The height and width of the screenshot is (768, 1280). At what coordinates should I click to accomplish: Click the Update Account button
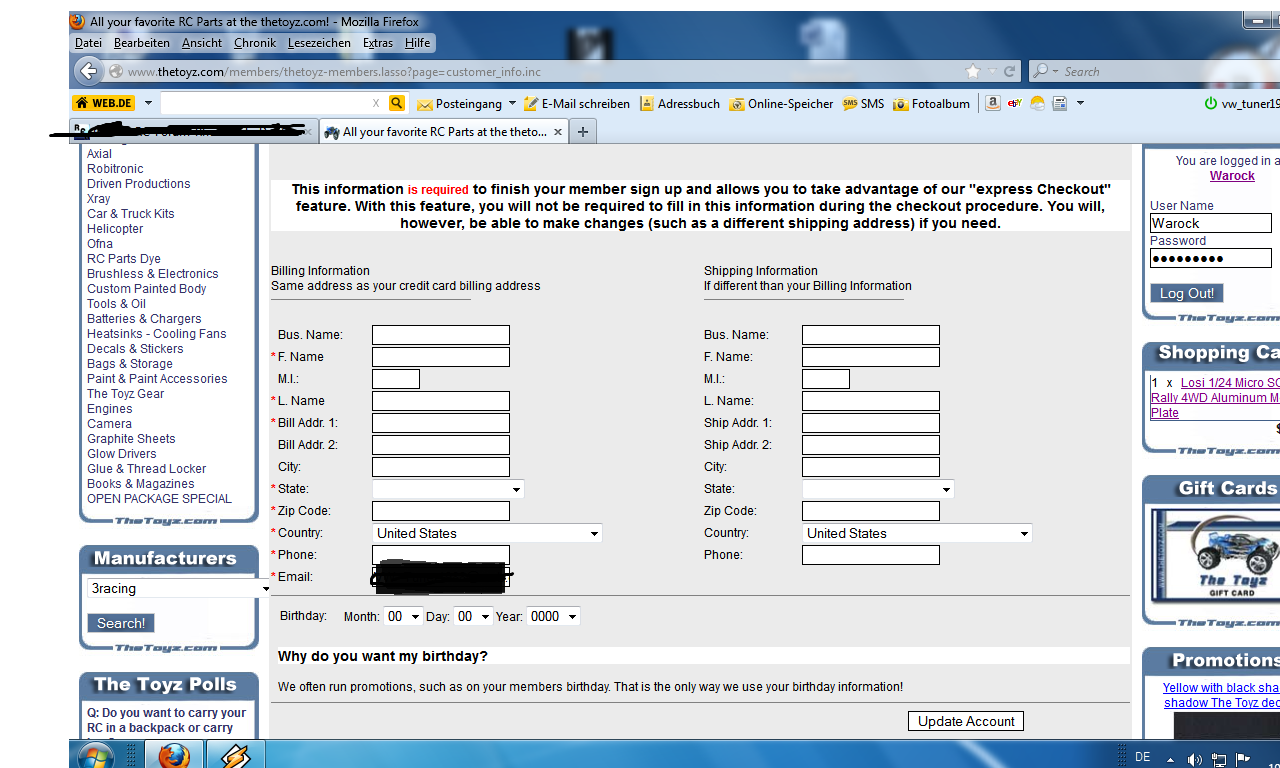click(x=965, y=721)
